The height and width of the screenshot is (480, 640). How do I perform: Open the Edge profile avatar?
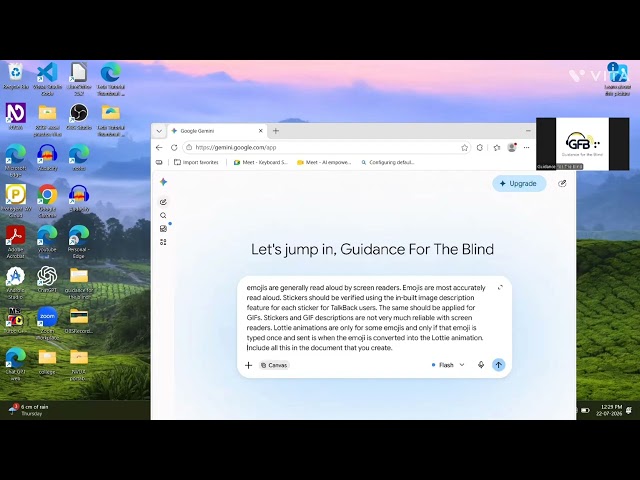(511, 148)
